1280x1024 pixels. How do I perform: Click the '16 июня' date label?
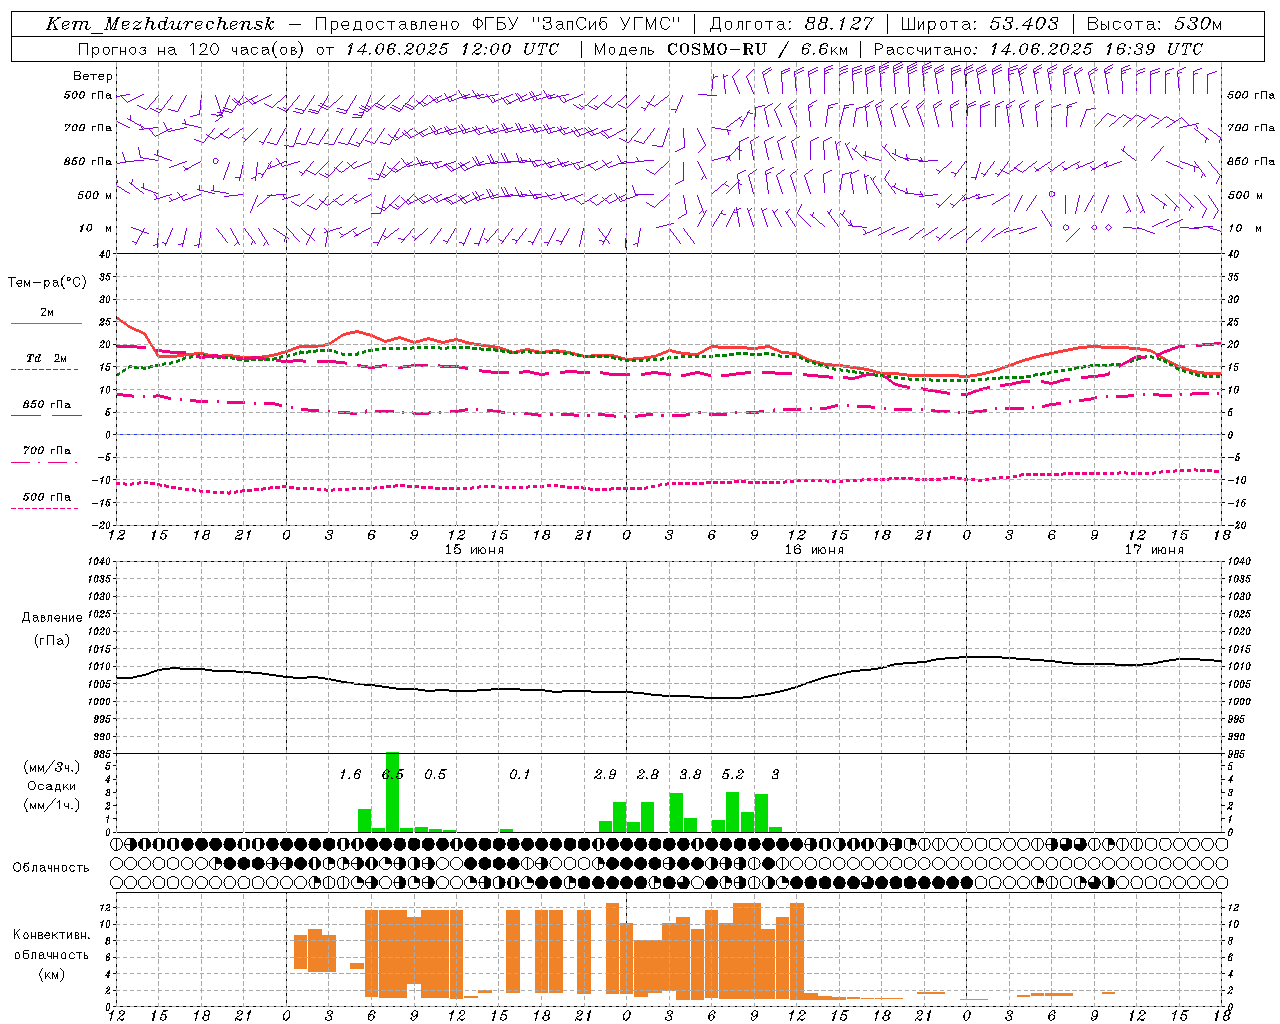814,550
